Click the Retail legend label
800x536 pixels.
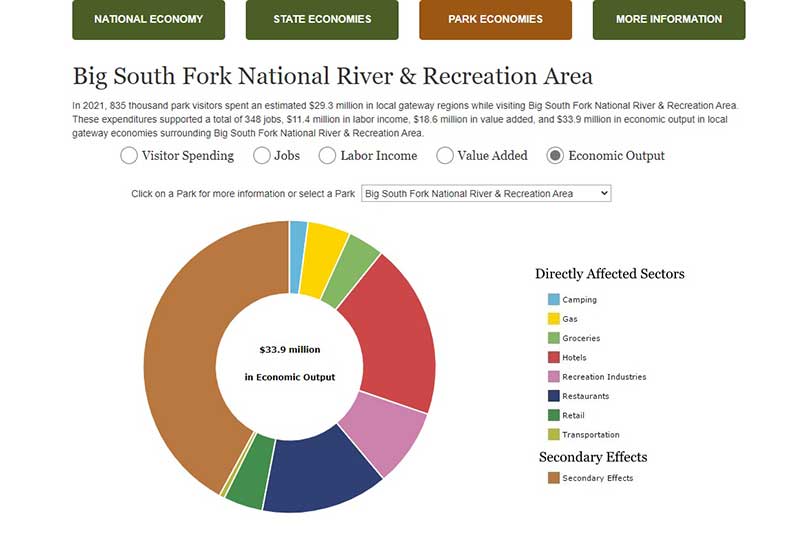(573, 416)
